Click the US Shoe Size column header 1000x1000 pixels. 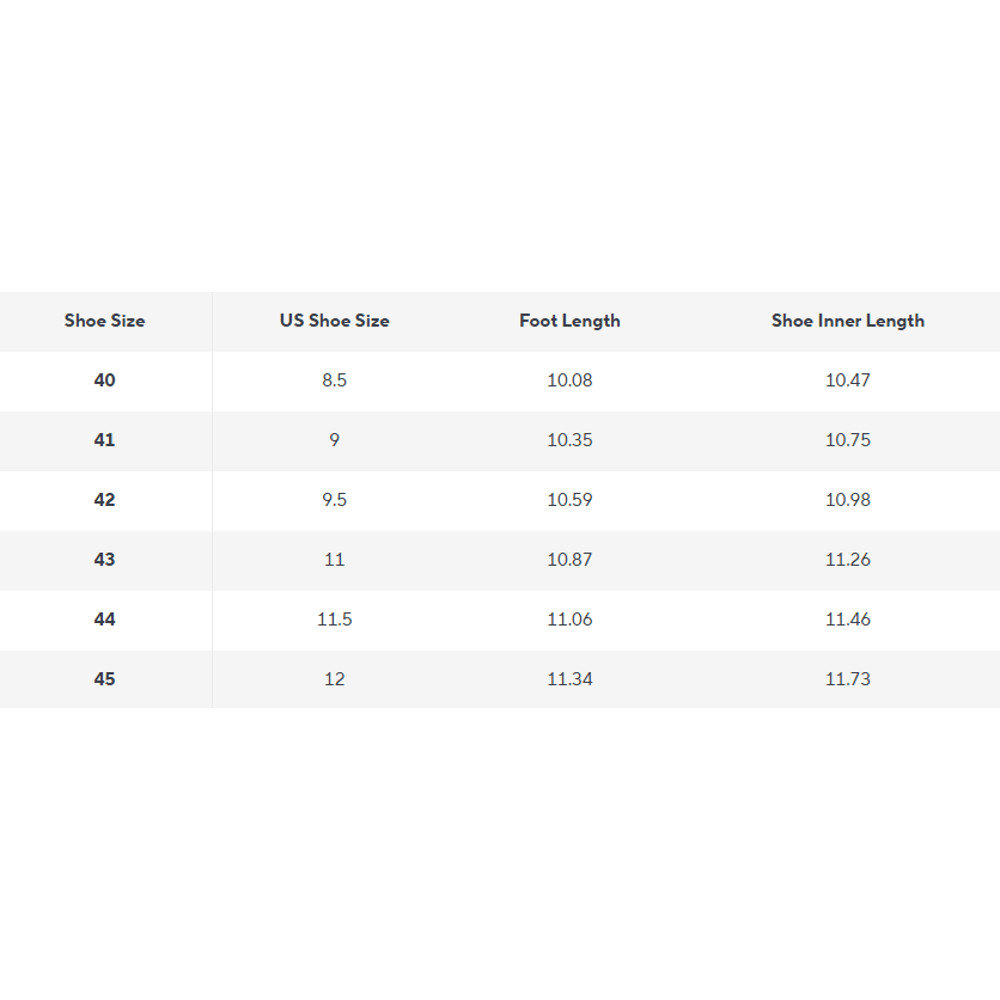click(x=334, y=321)
